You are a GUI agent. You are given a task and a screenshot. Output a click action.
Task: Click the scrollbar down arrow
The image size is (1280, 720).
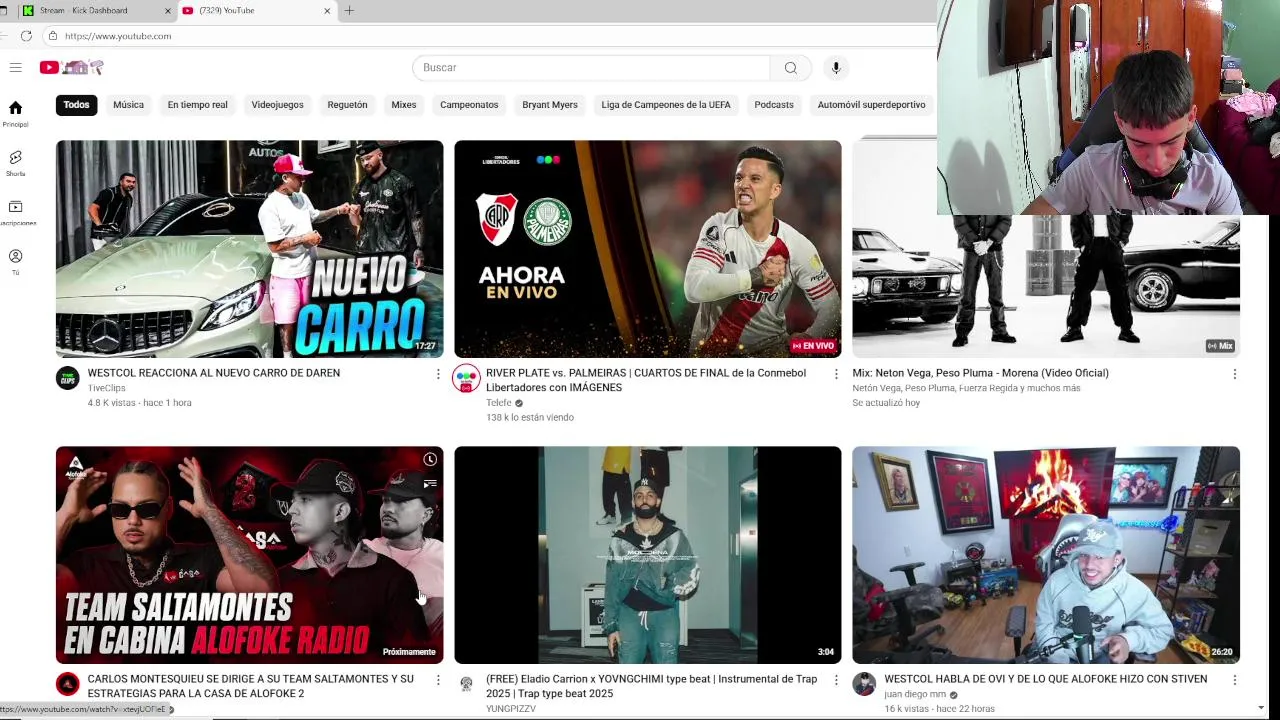tap(1260, 708)
